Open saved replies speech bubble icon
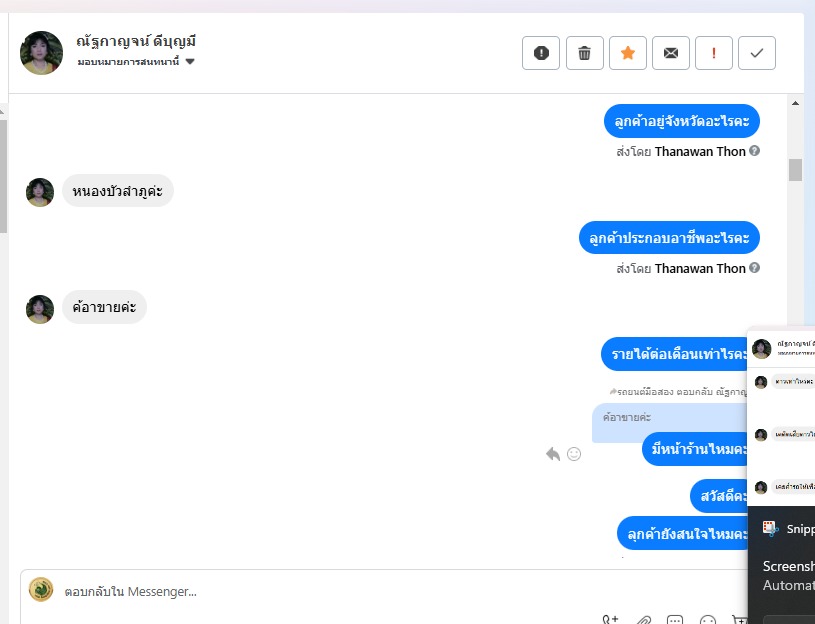Viewport: 815px width, 624px height. click(675, 620)
